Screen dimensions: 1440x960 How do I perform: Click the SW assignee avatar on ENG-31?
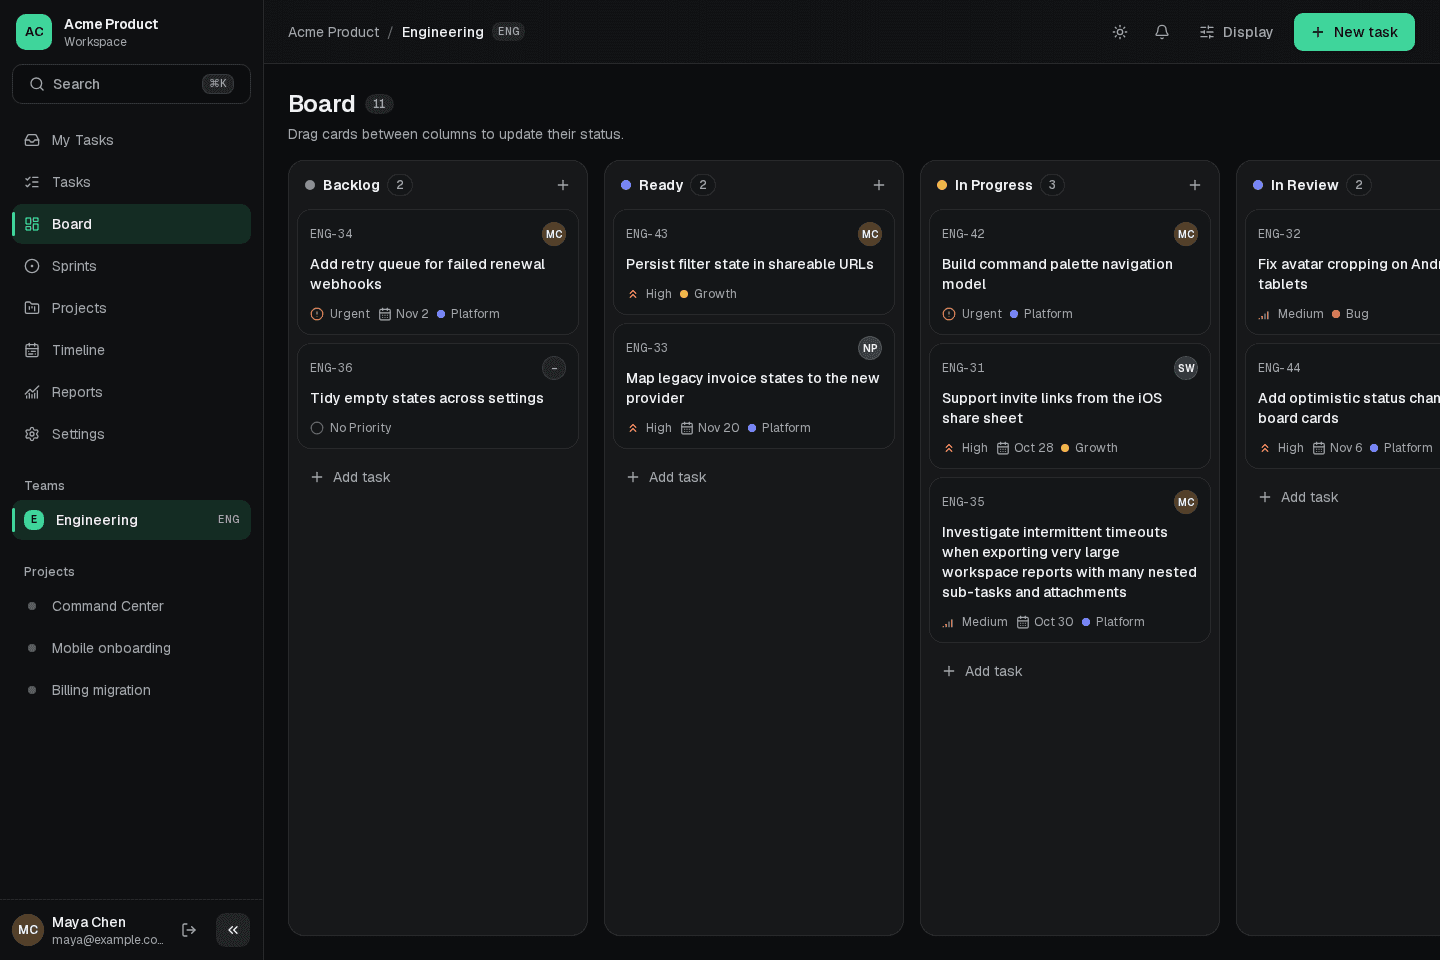[x=1186, y=368]
